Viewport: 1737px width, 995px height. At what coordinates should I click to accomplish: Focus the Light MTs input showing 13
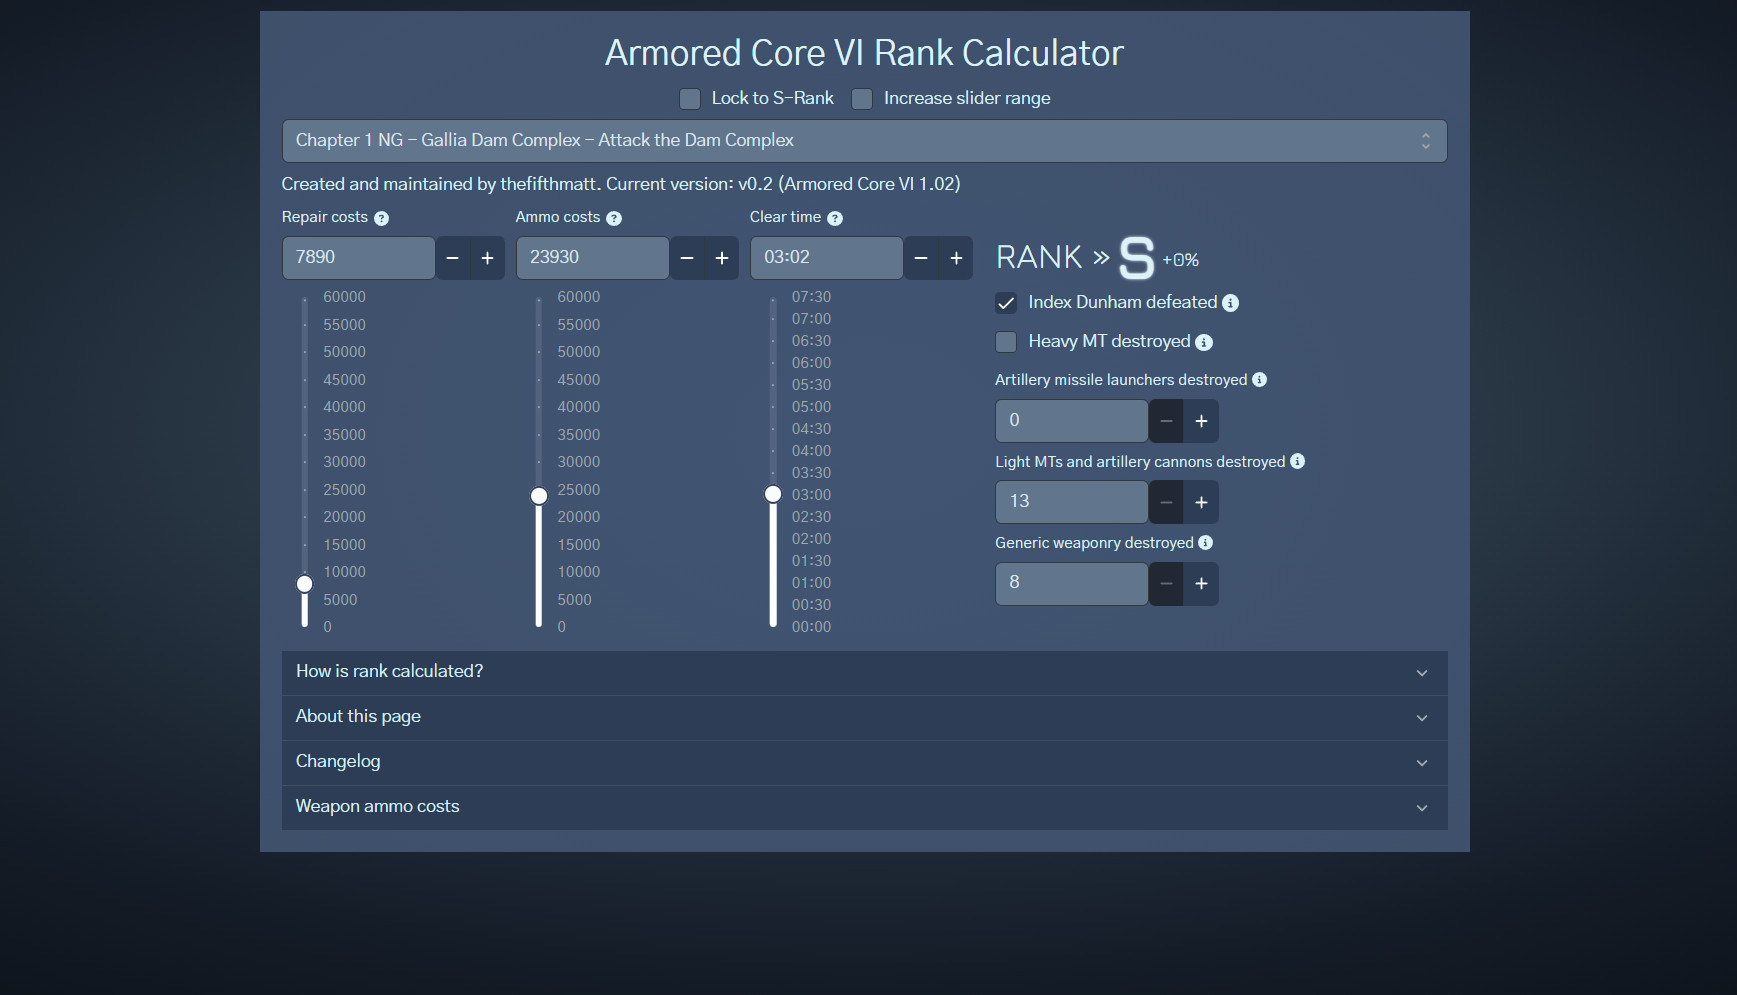pos(1071,502)
